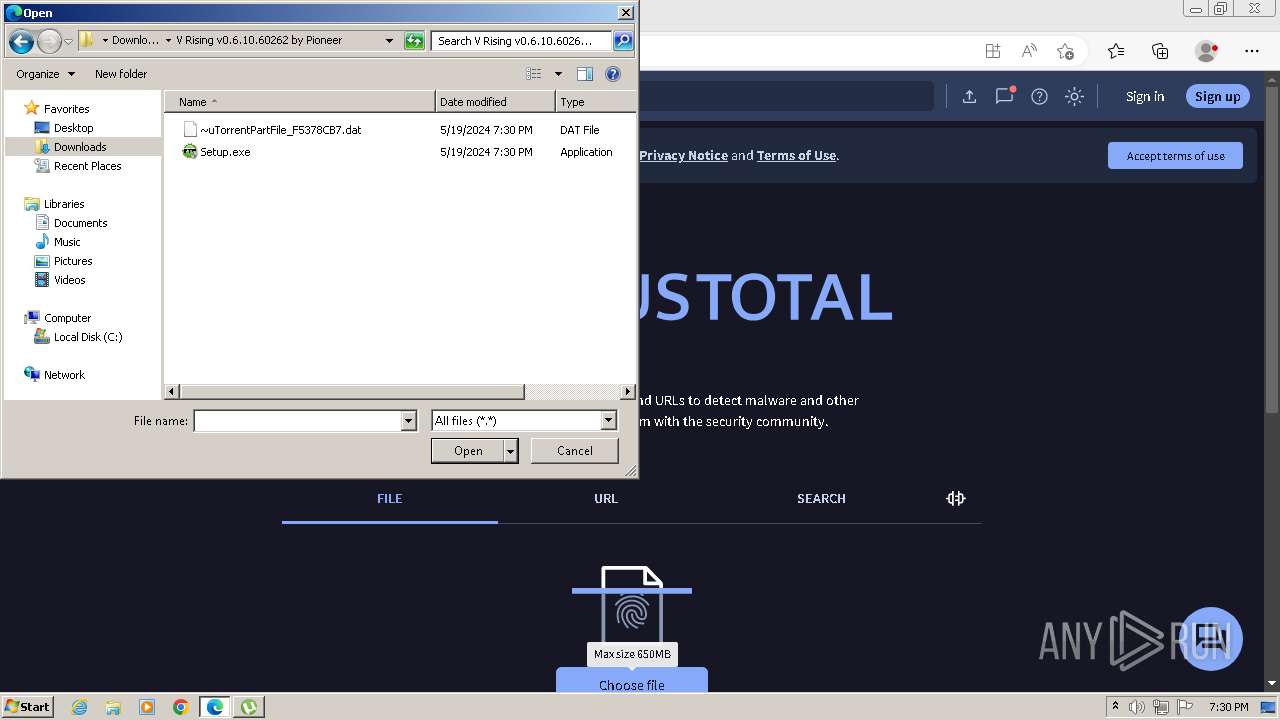Toggle the preview pane button
The width and height of the screenshot is (1280, 720).
[x=585, y=74]
